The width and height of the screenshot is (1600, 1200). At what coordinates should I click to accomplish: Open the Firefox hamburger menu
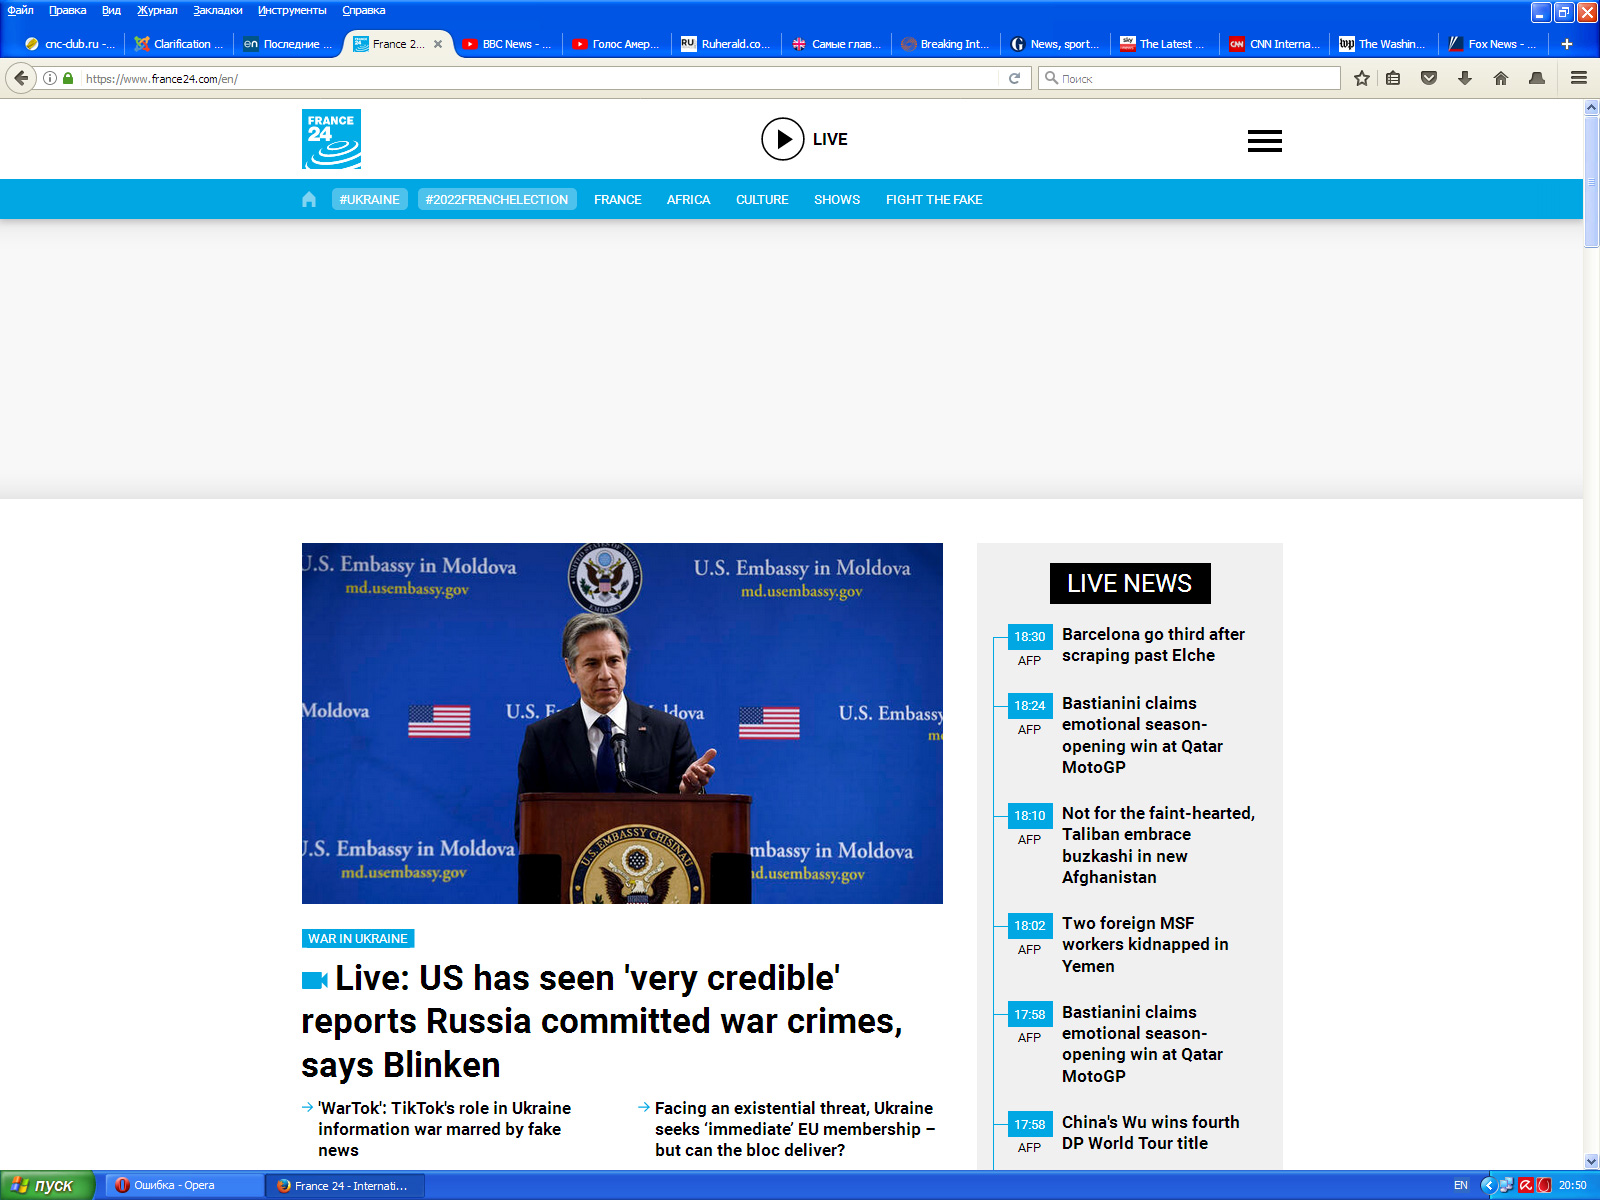point(1579,78)
